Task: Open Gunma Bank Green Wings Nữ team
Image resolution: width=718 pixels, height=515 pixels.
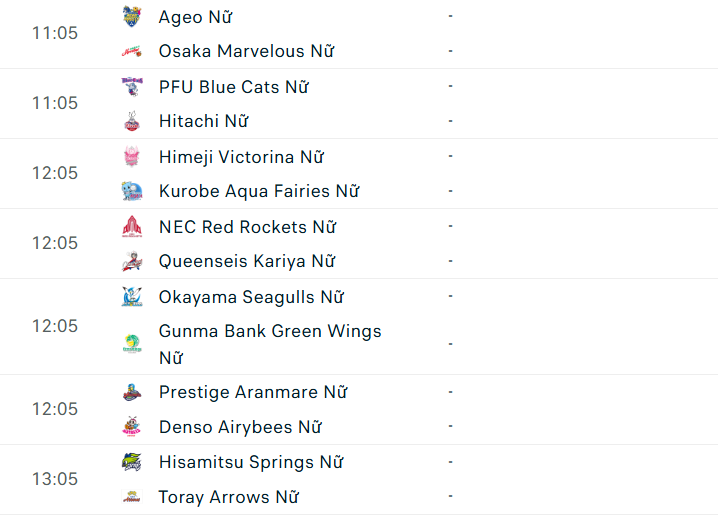Action: point(270,331)
